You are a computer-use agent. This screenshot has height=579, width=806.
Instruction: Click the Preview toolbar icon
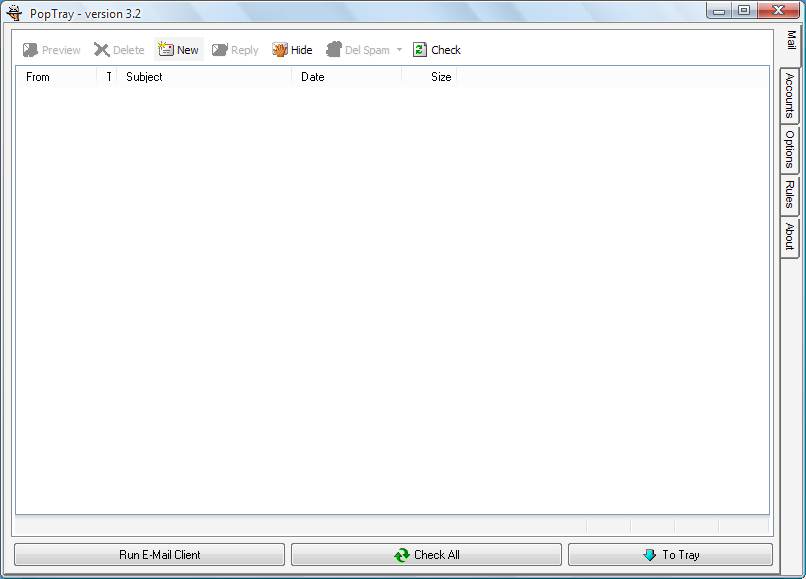coord(30,50)
